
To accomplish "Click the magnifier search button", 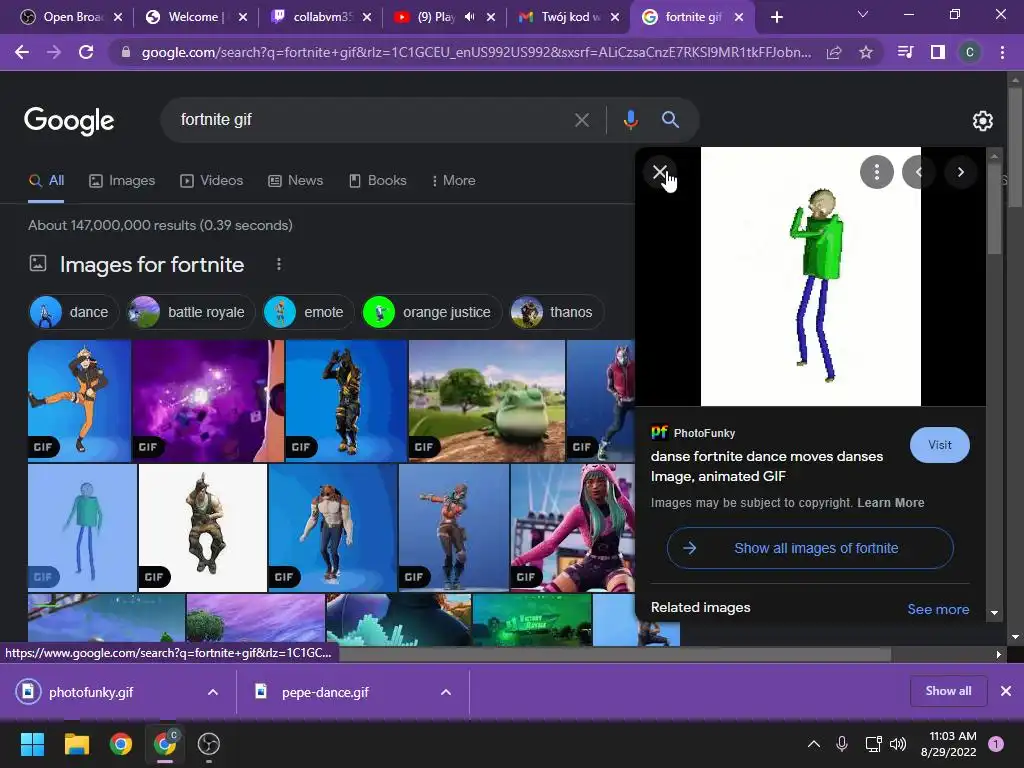I will tap(670, 120).
